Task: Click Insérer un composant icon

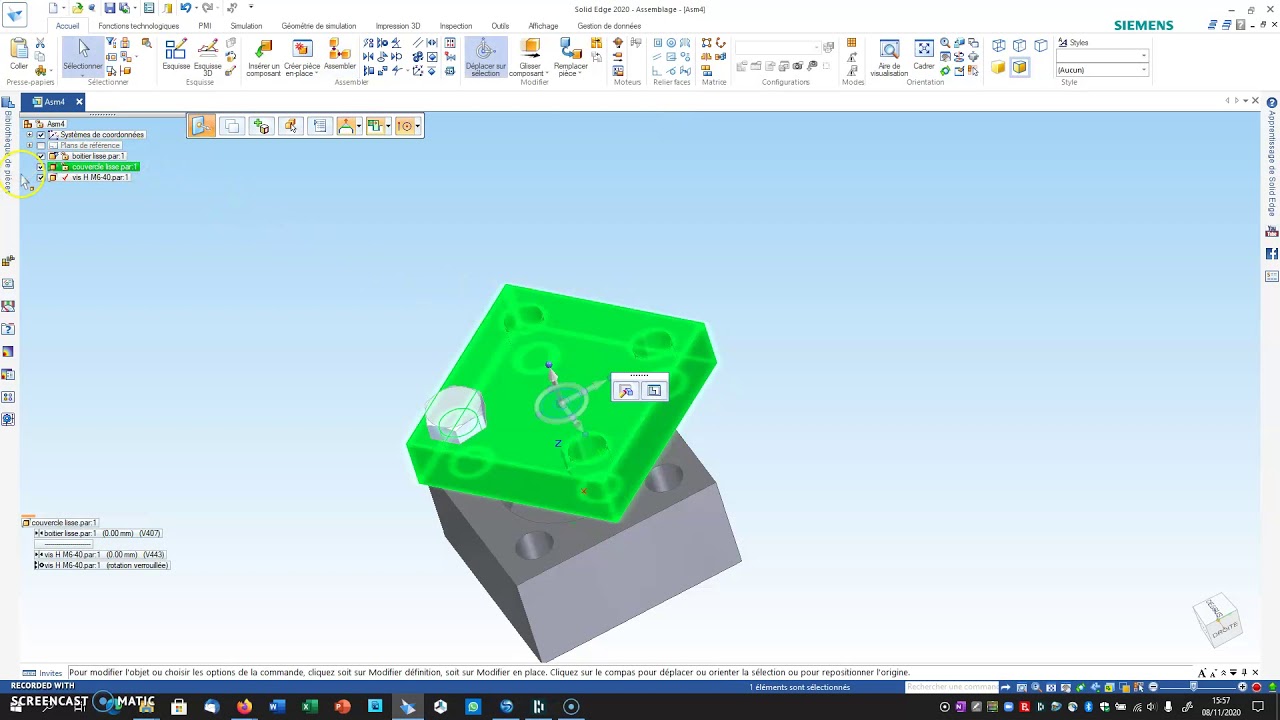Action: (264, 49)
